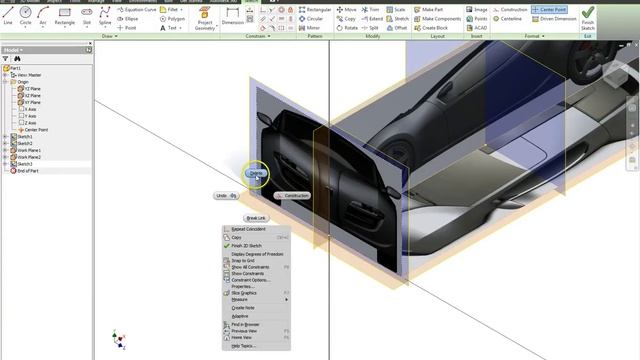
Task: Click the Make Part tool
Action: [x=429, y=9]
